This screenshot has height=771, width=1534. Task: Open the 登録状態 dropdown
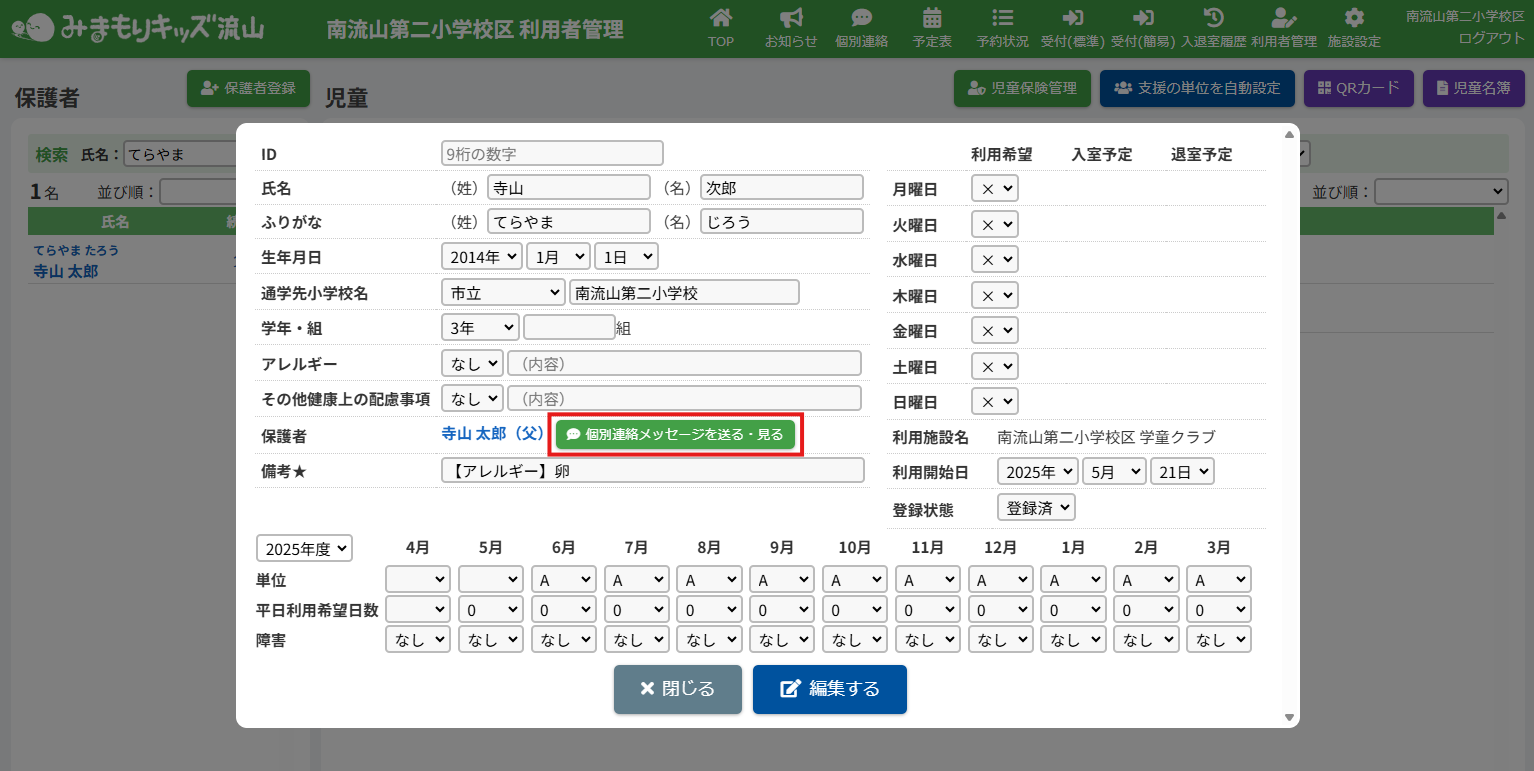coord(1036,507)
